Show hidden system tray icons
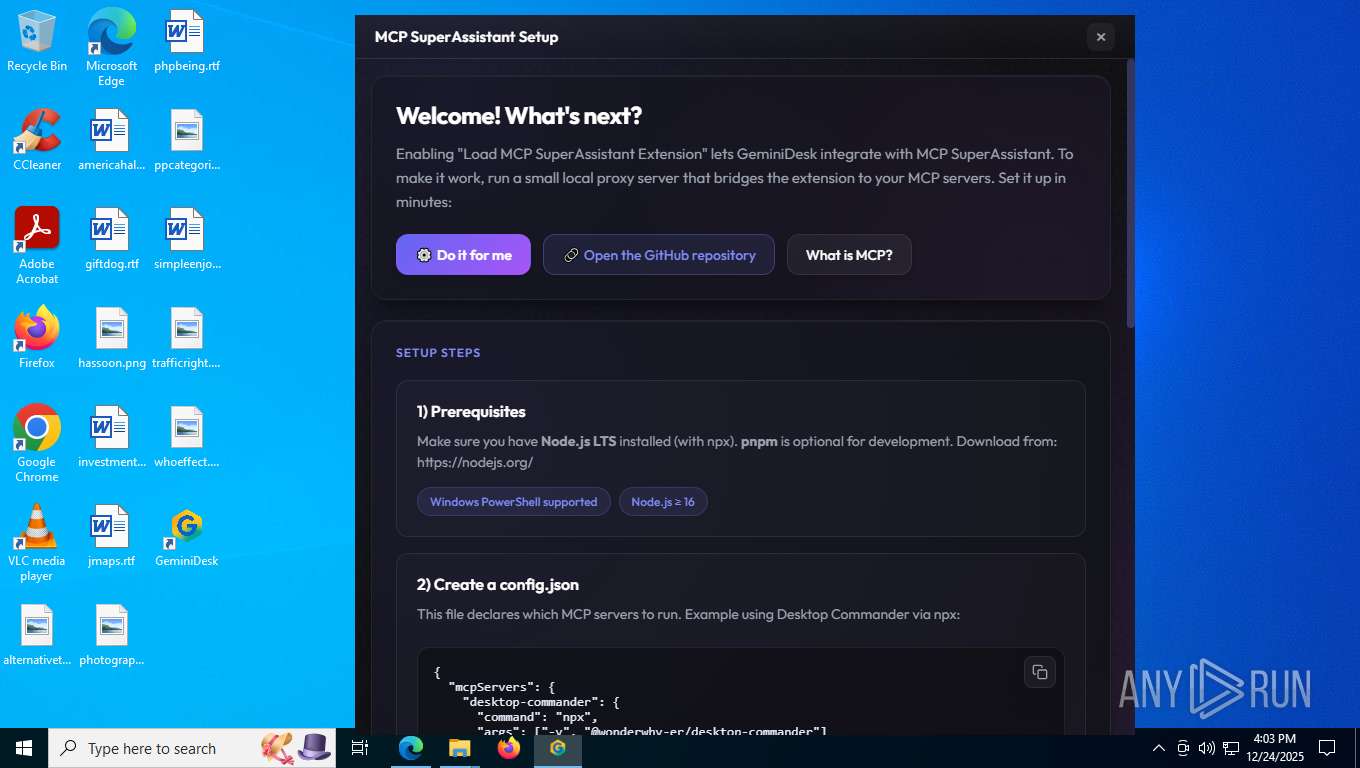 [x=1159, y=748]
